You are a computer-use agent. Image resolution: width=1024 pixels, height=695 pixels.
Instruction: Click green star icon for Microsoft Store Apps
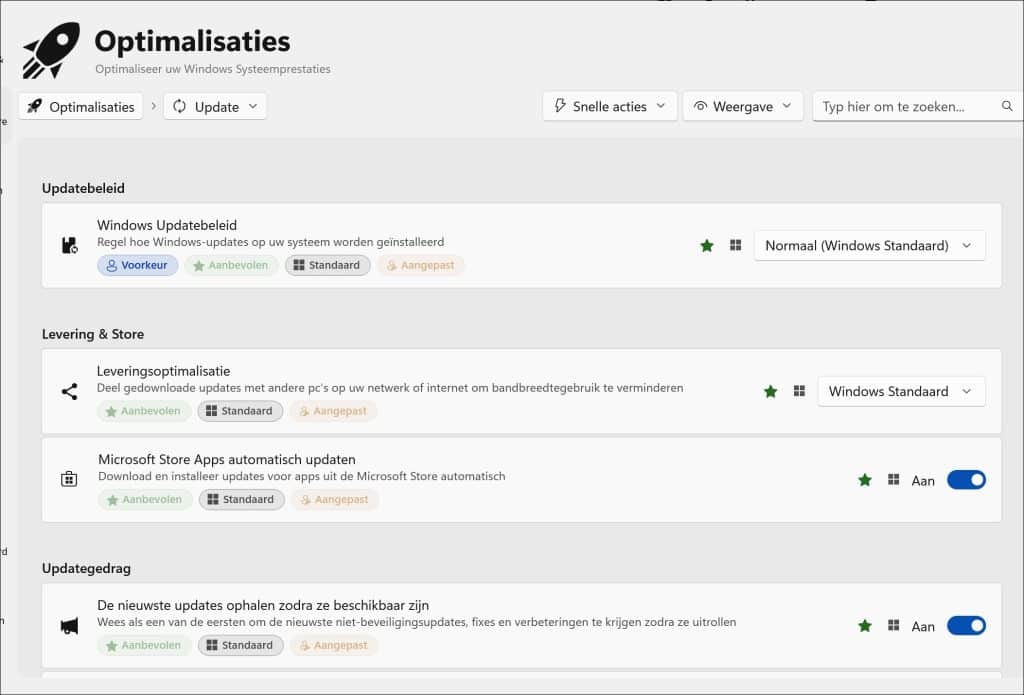(x=865, y=480)
